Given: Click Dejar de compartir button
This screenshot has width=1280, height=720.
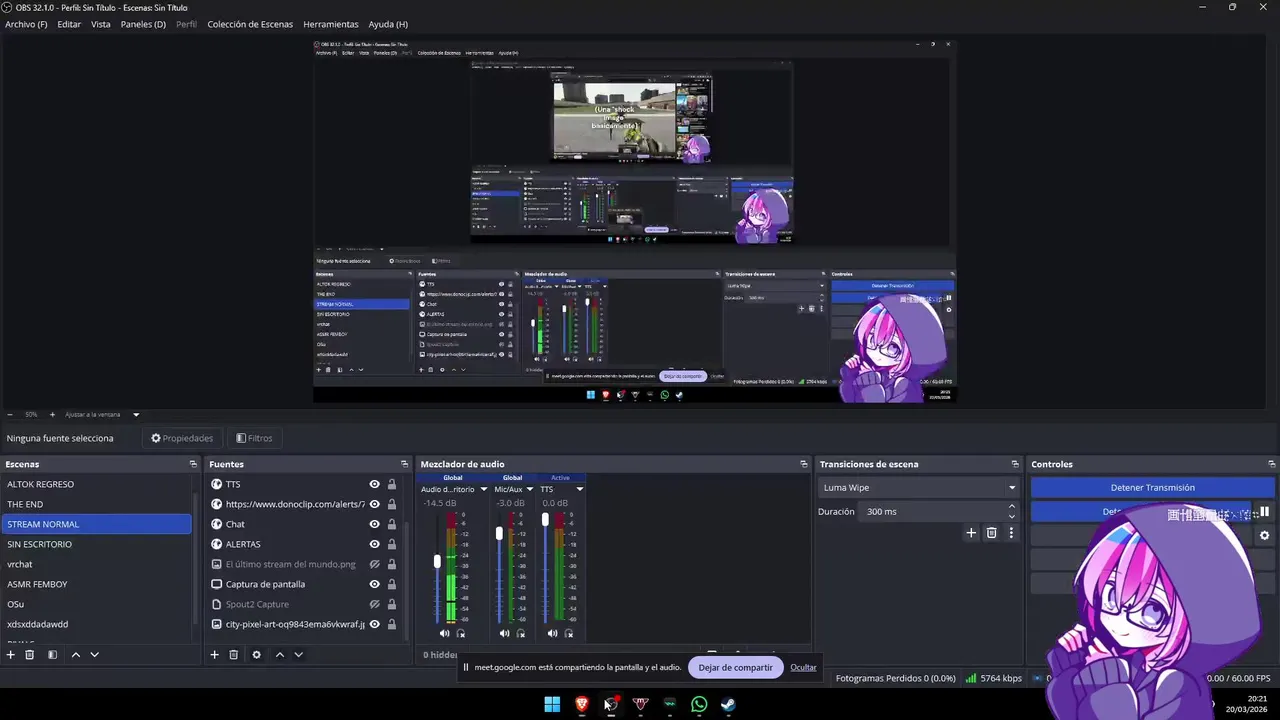Looking at the screenshot, I should pos(735,667).
